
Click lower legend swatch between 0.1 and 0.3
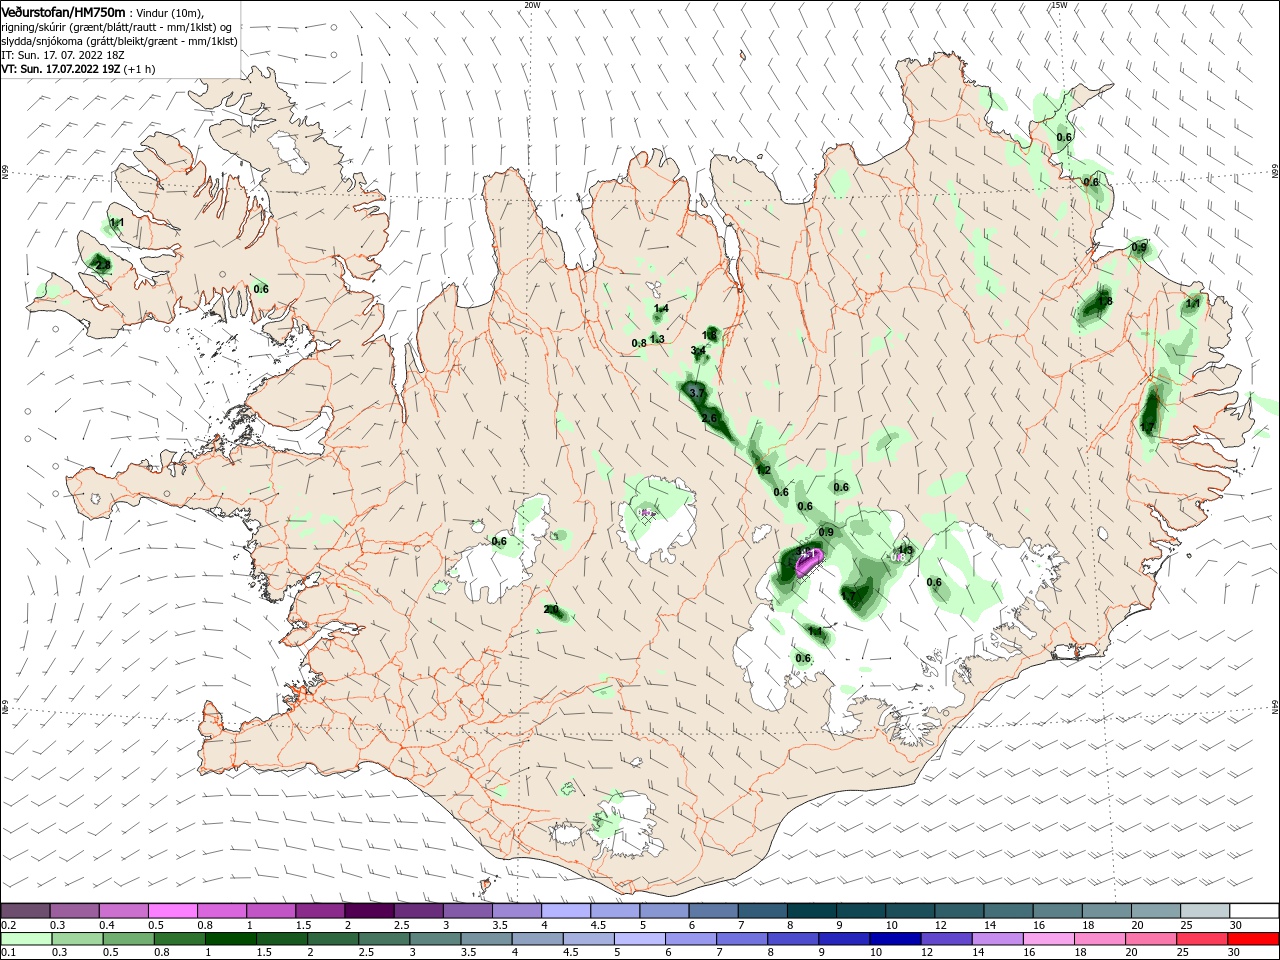[x=25, y=939]
